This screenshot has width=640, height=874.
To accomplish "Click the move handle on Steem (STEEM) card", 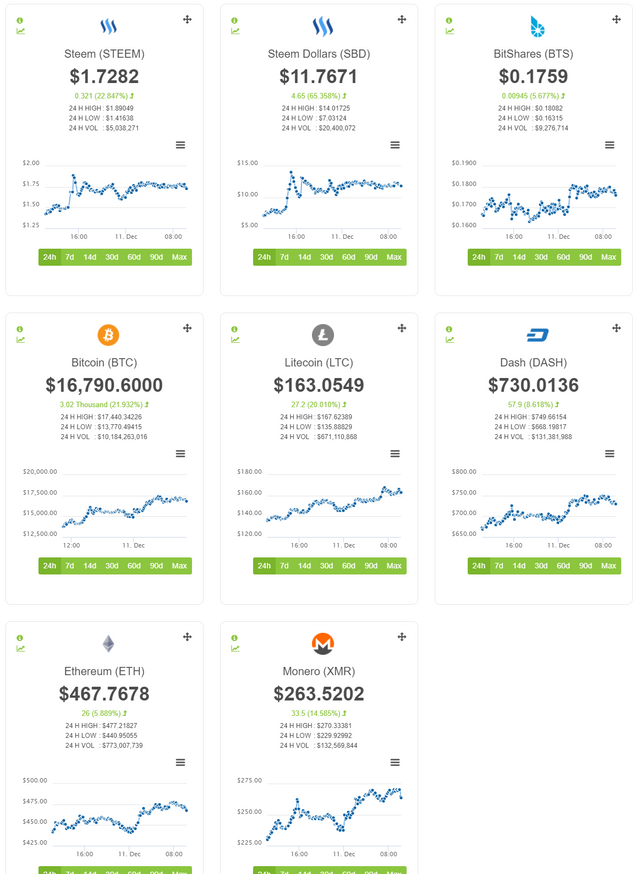I will [x=187, y=20].
